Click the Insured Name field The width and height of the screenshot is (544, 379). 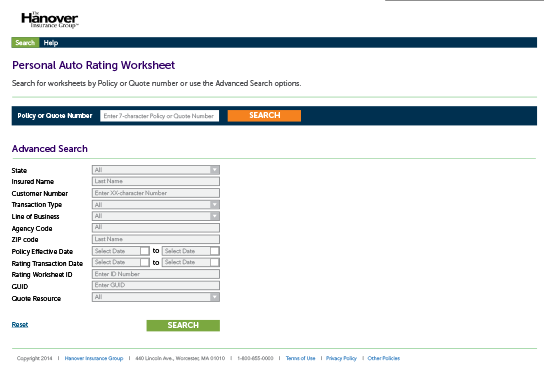click(156, 181)
